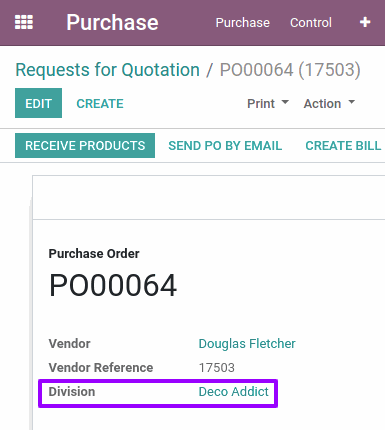
Task: Open the Deco Addict division link
Action: (x=233, y=392)
